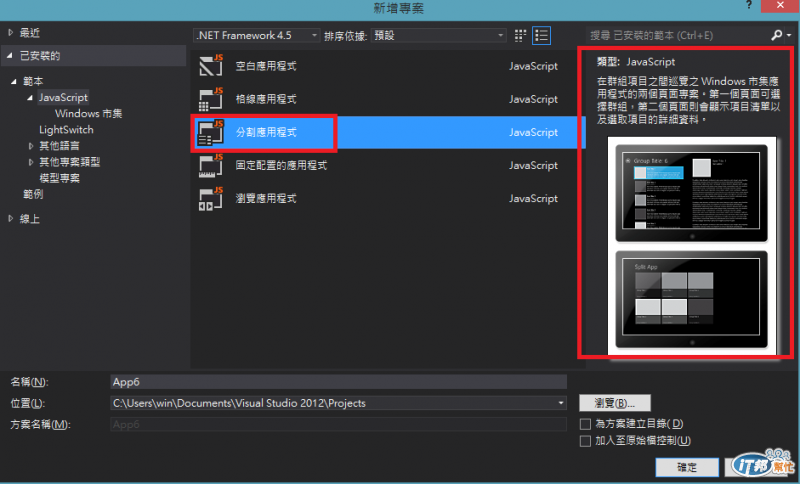Collapse the 範本 tree node
This screenshot has width=800, height=484.
point(14,81)
